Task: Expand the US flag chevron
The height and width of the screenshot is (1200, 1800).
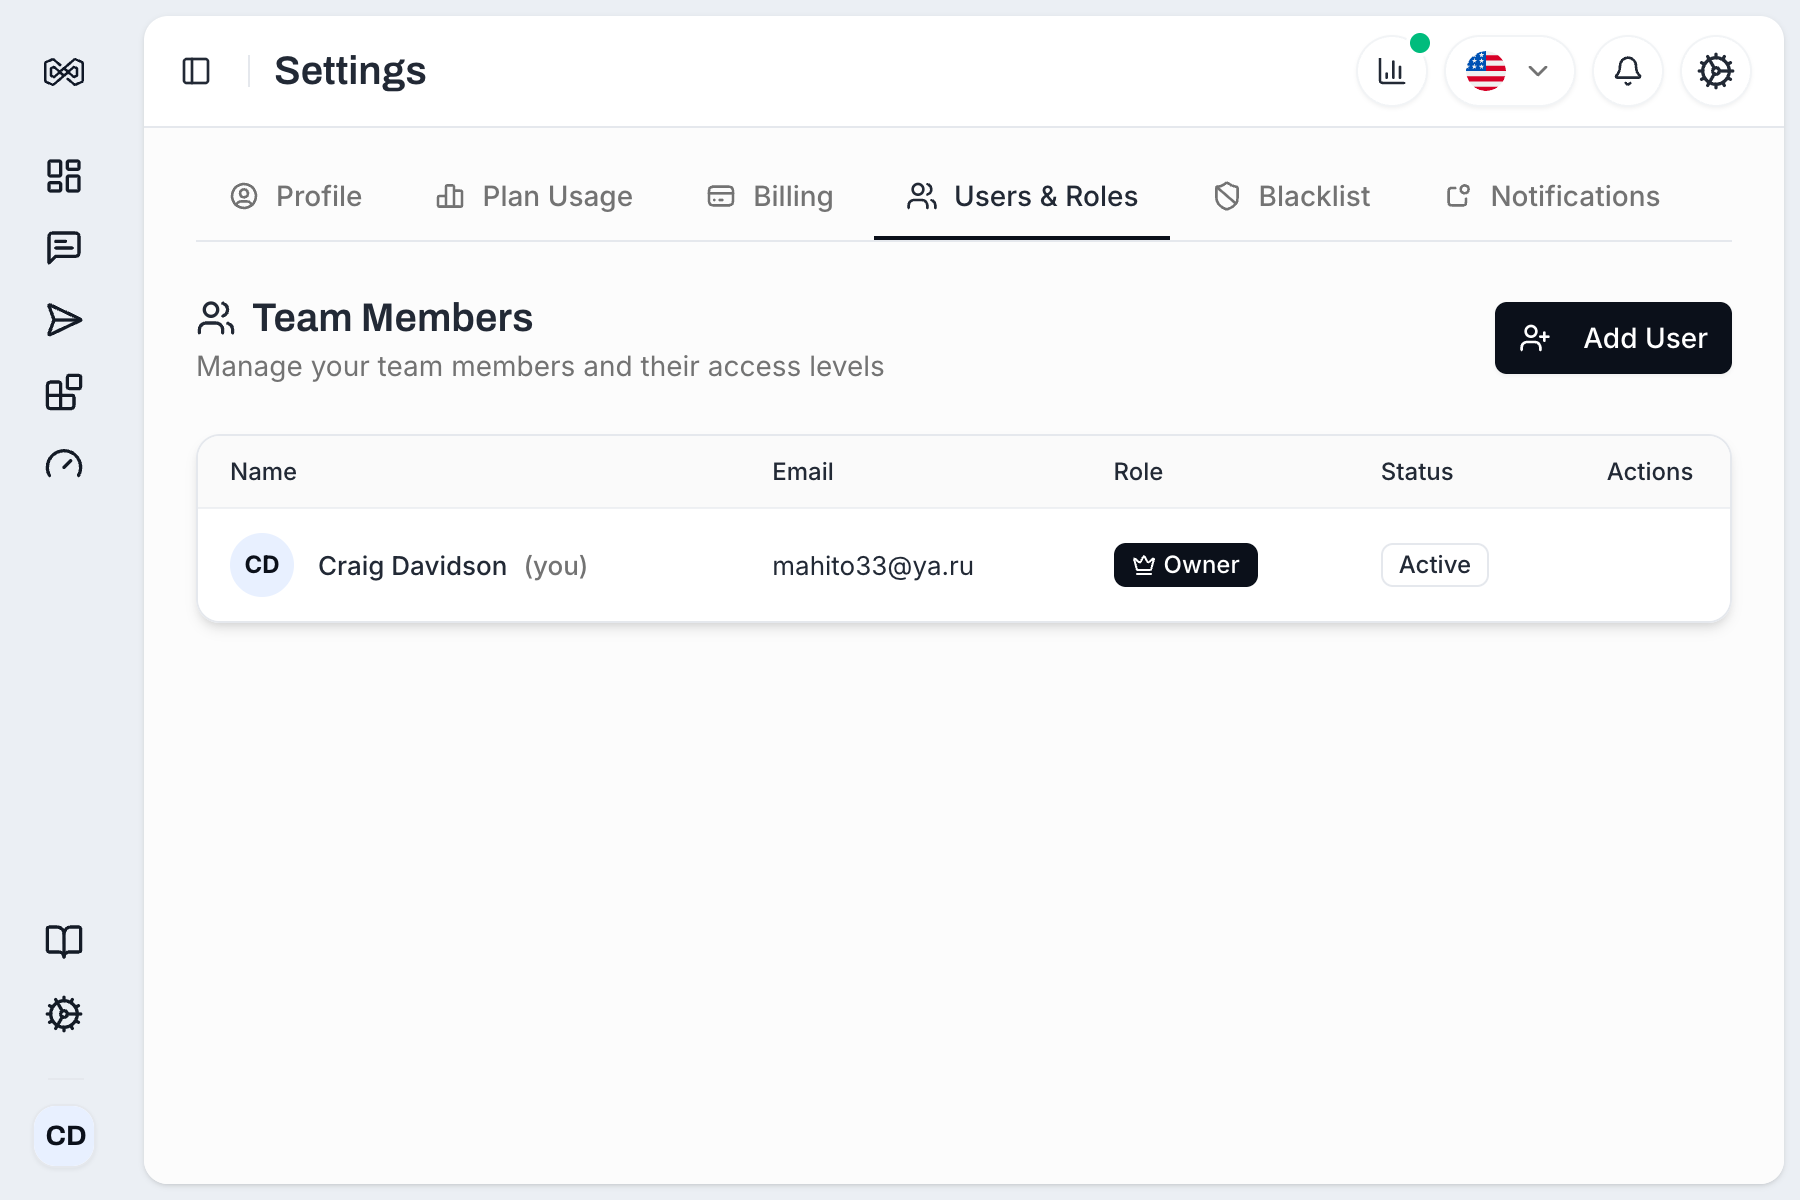Action: click(x=1537, y=71)
